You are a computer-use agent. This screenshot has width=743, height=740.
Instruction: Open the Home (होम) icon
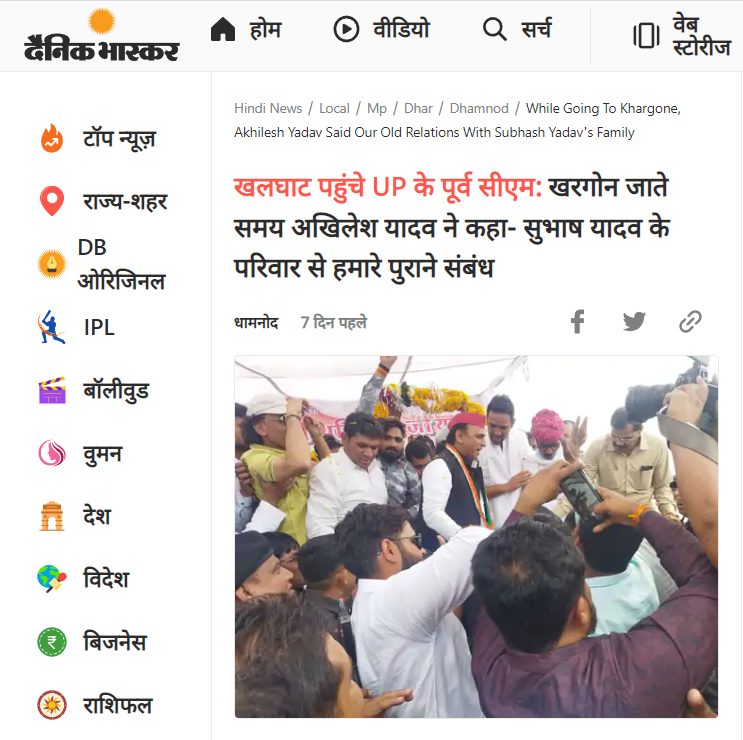click(x=223, y=29)
